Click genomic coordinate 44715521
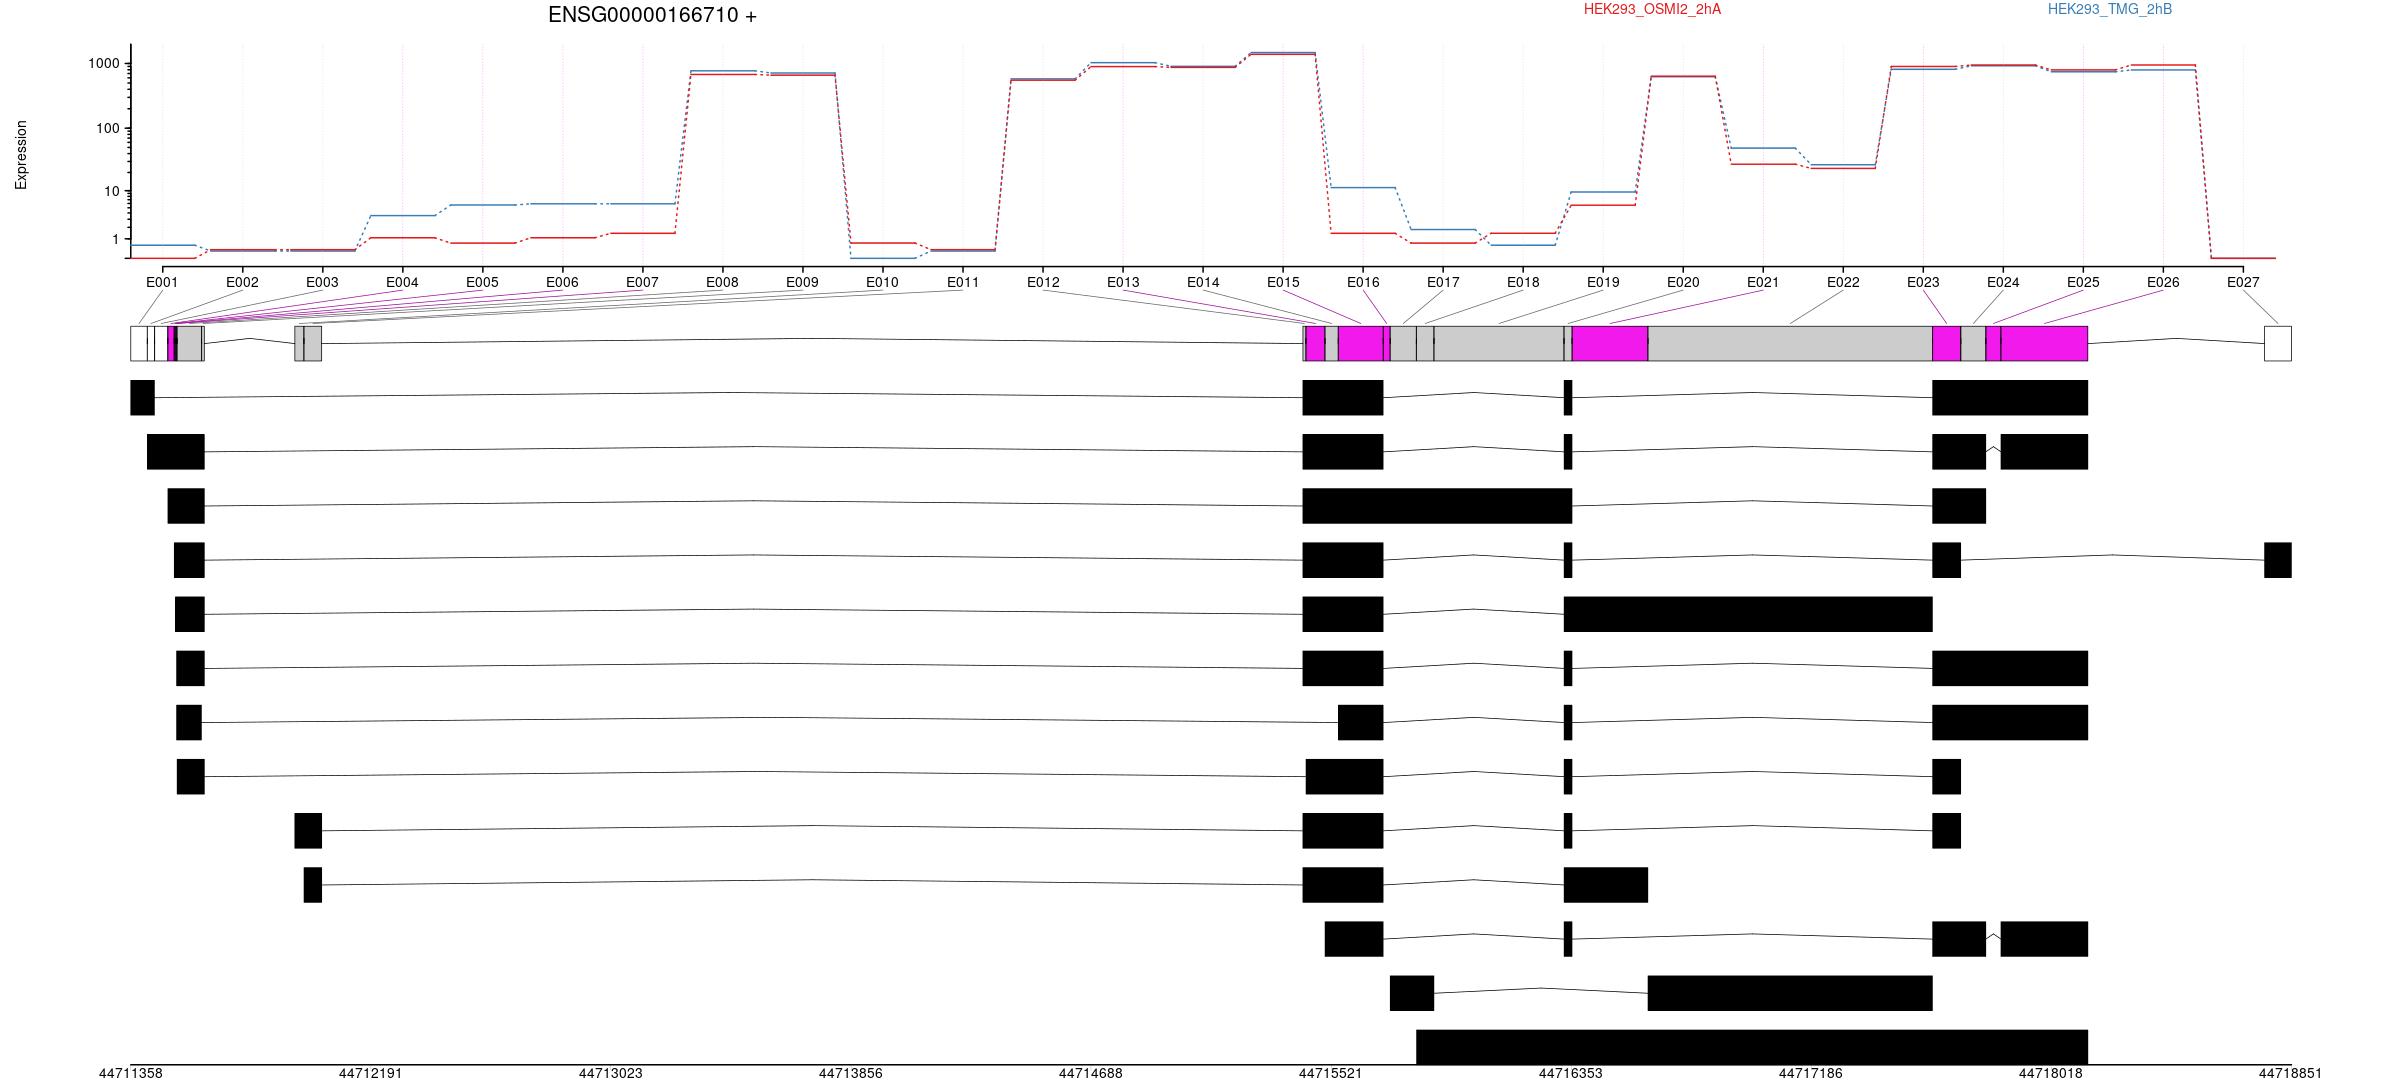 point(1330,1073)
